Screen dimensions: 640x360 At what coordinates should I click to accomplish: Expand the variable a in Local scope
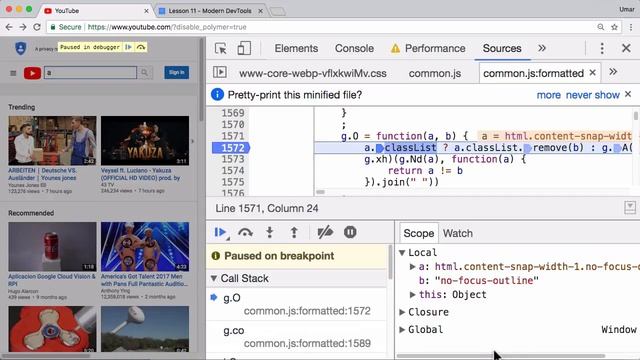point(413,267)
